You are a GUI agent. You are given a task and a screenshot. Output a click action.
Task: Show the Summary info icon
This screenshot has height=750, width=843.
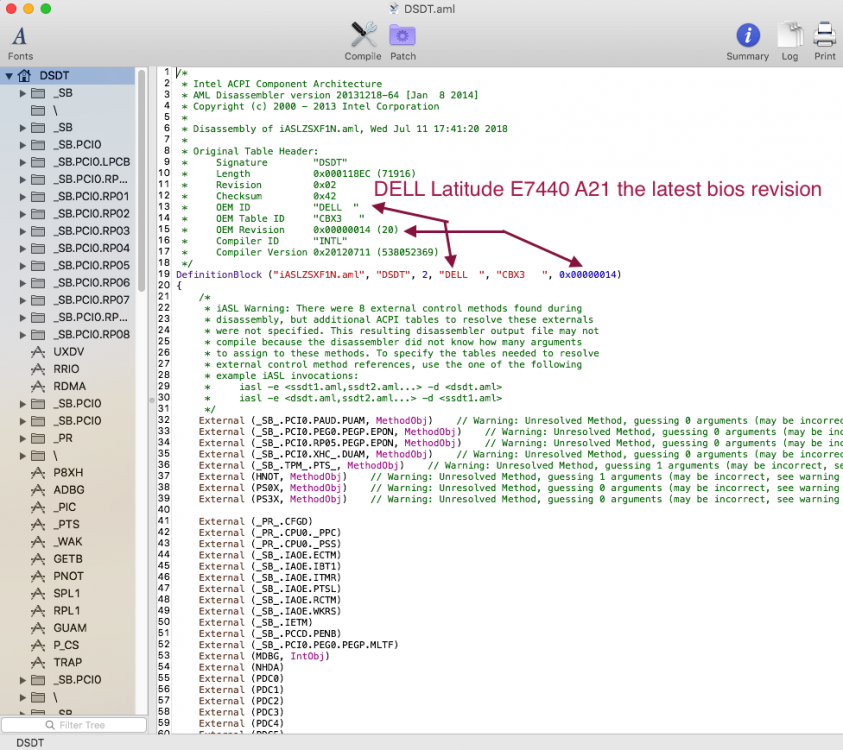tap(748, 35)
